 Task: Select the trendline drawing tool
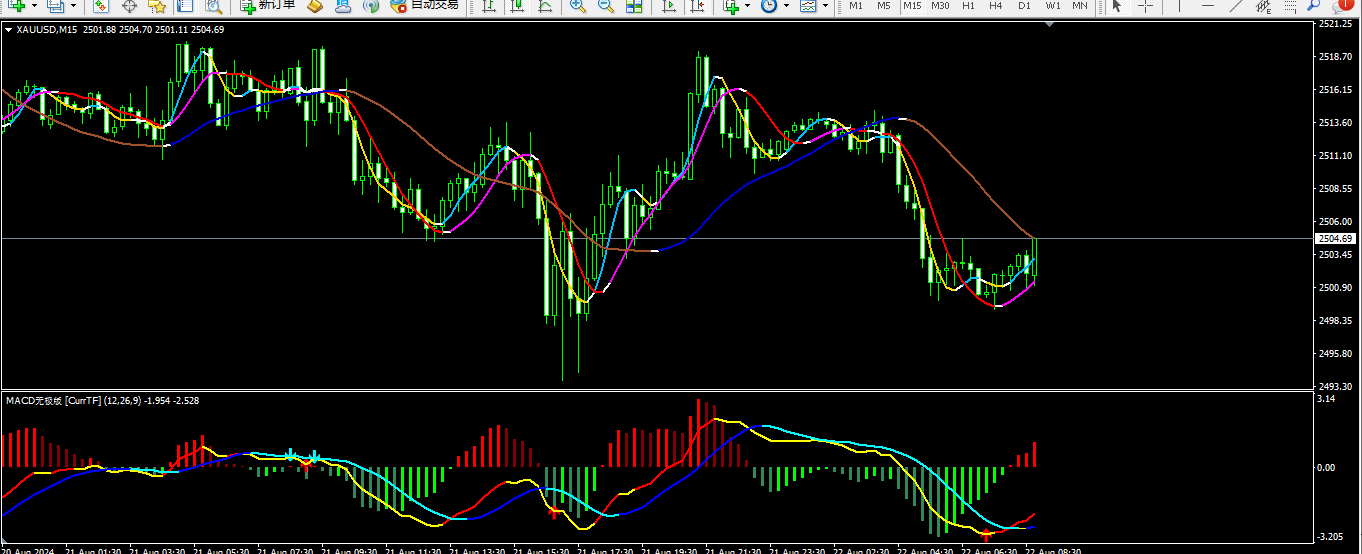tap(1236, 6)
